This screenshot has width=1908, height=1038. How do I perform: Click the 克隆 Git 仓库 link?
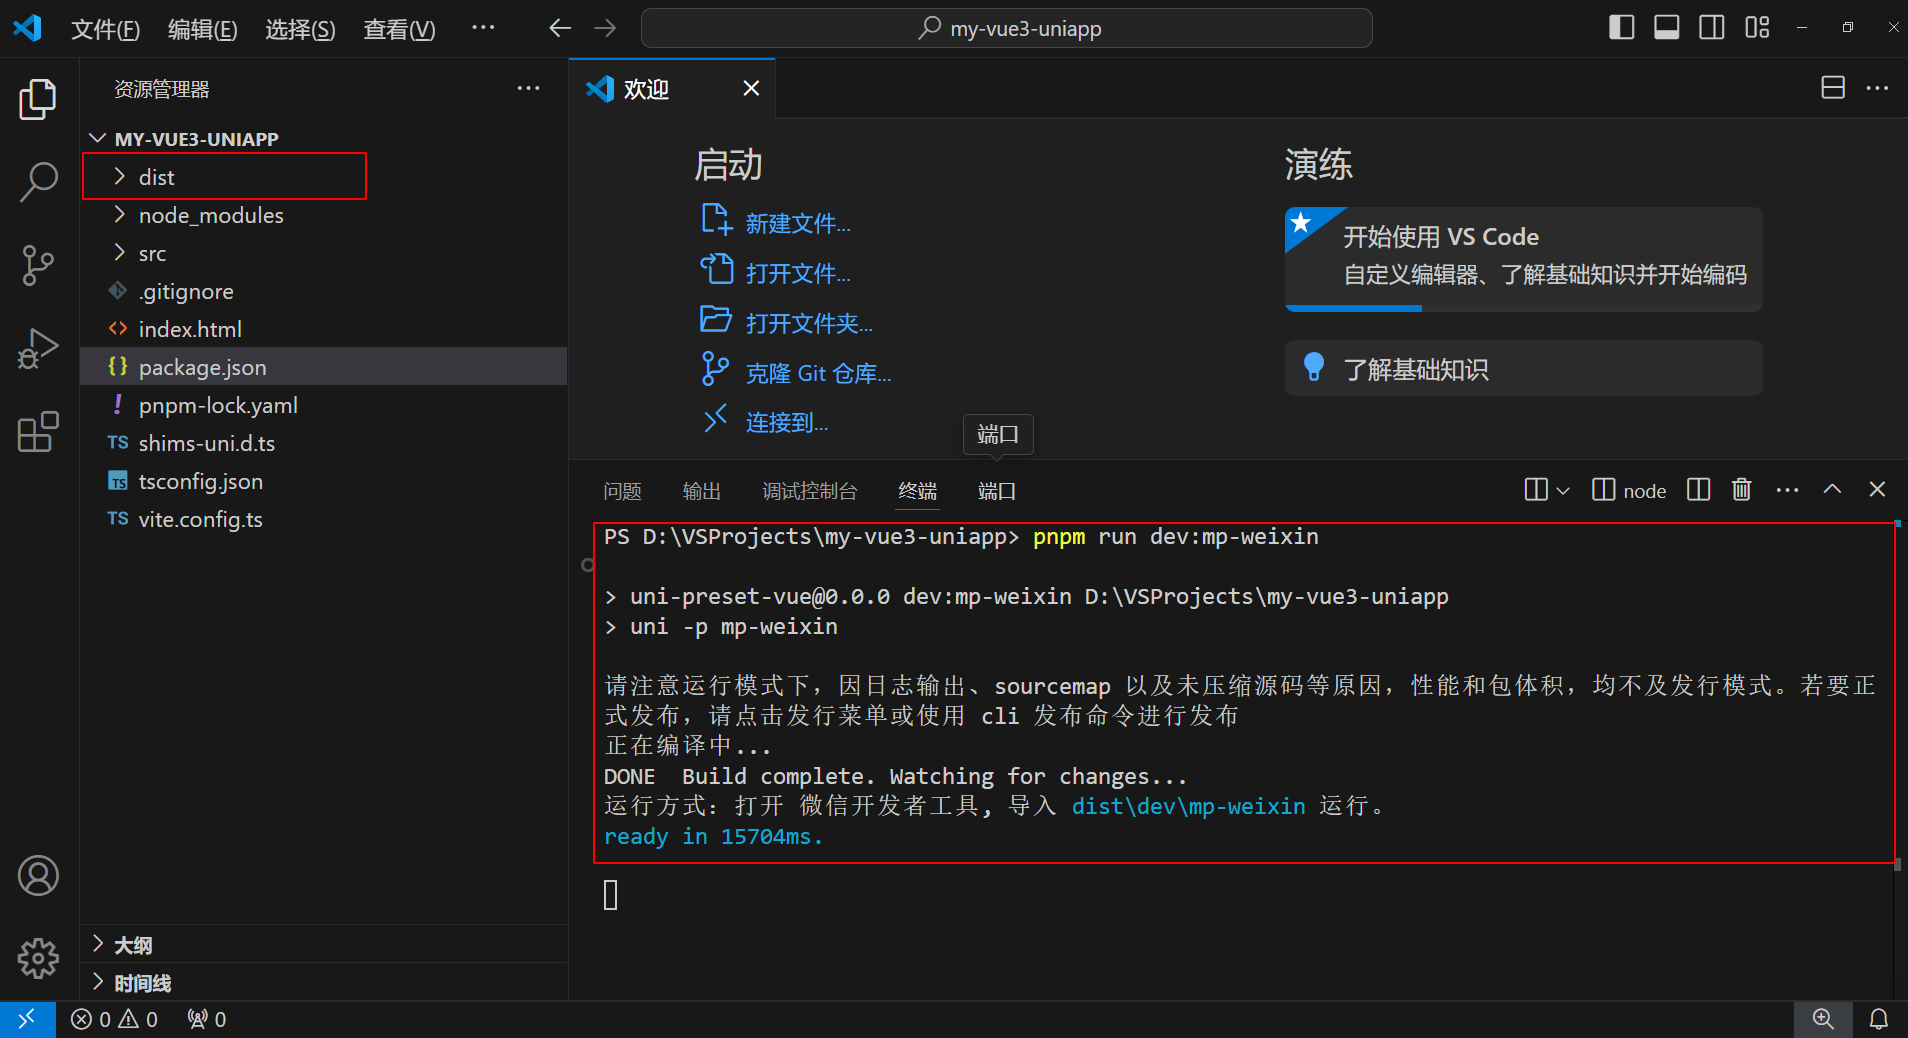click(818, 372)
